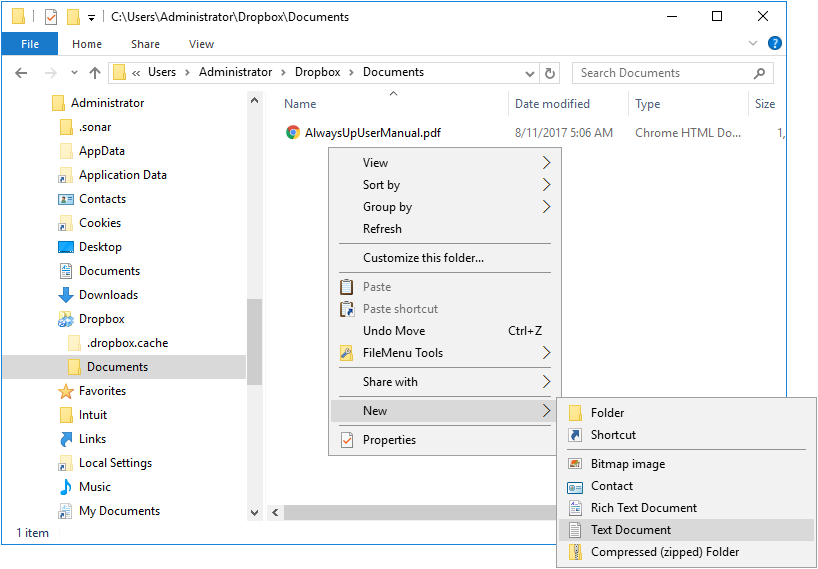Switch to the Home ribbon tab
818x569 pixels.
tap(87, 44)
